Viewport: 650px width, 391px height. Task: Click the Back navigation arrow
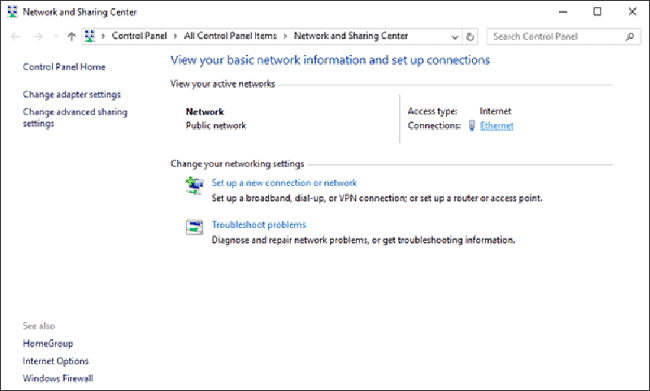pyautogui.click(x=15, y=36)
